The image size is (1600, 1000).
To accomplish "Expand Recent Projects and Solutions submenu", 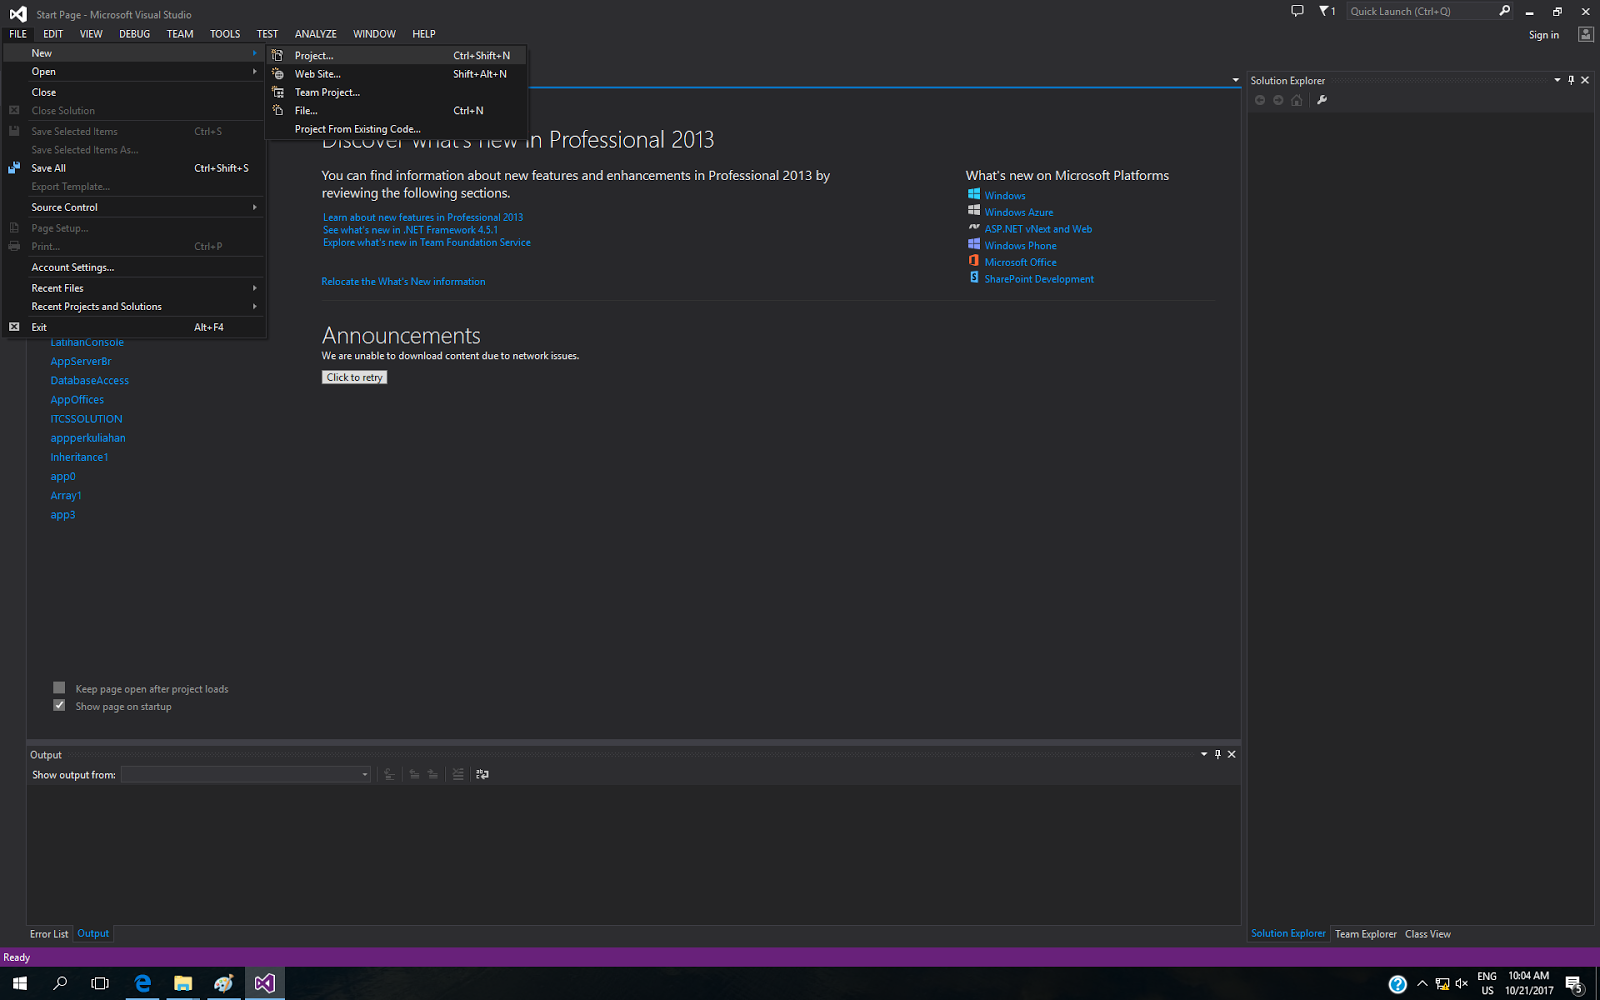I will [134, 306].
